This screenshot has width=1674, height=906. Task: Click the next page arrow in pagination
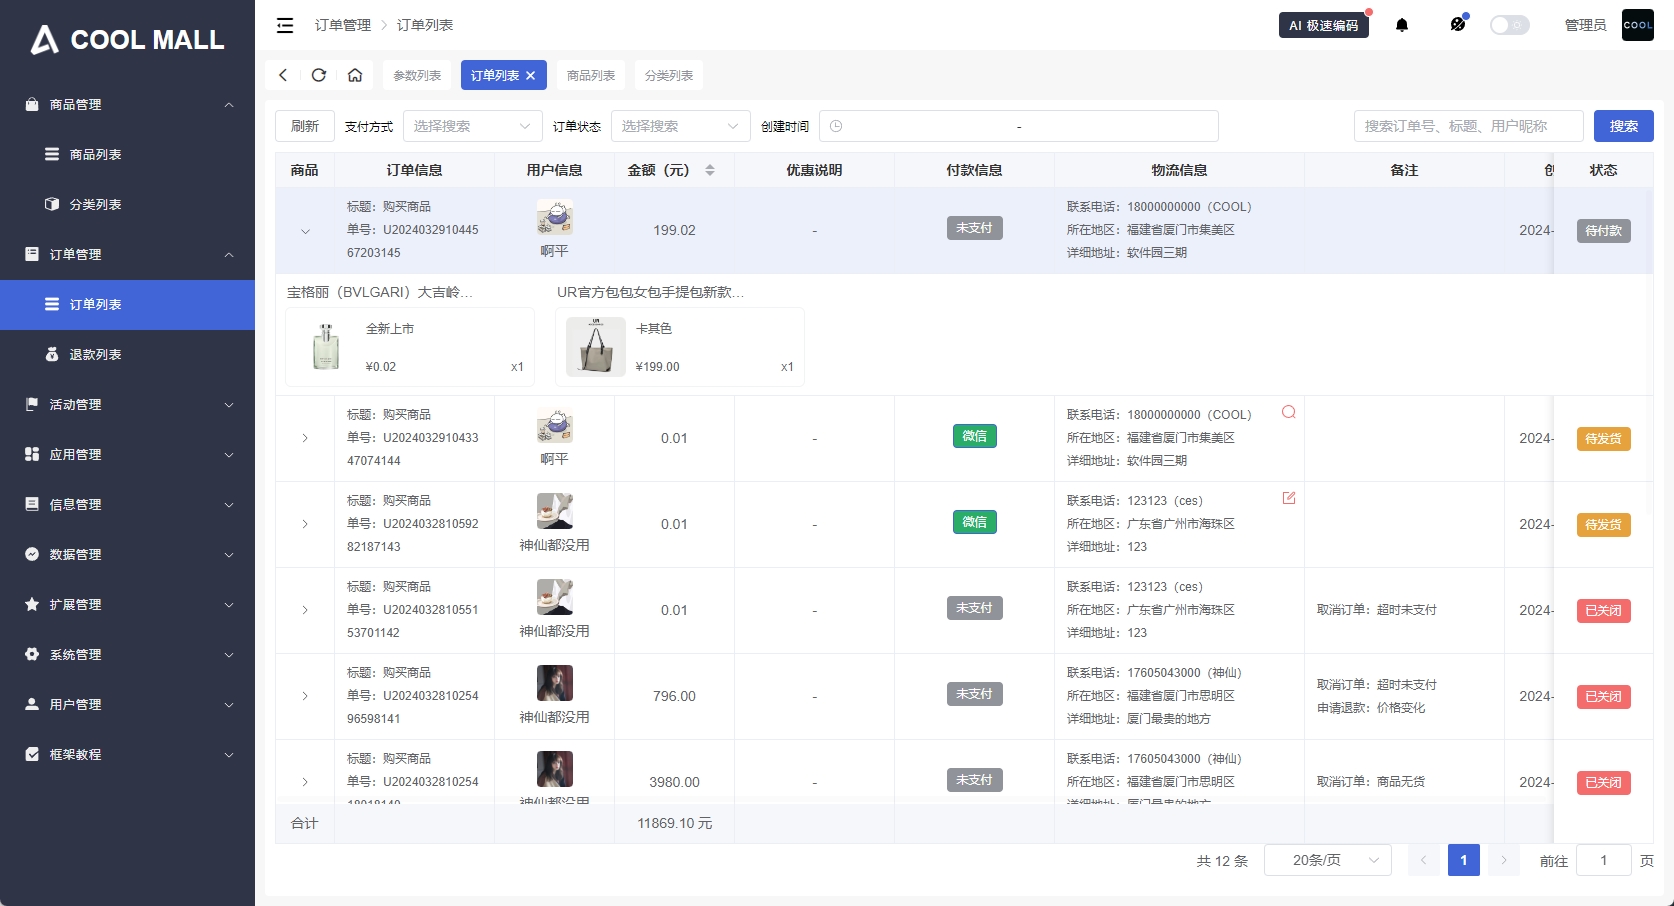pyautogui.click(x=1504, y=860)
